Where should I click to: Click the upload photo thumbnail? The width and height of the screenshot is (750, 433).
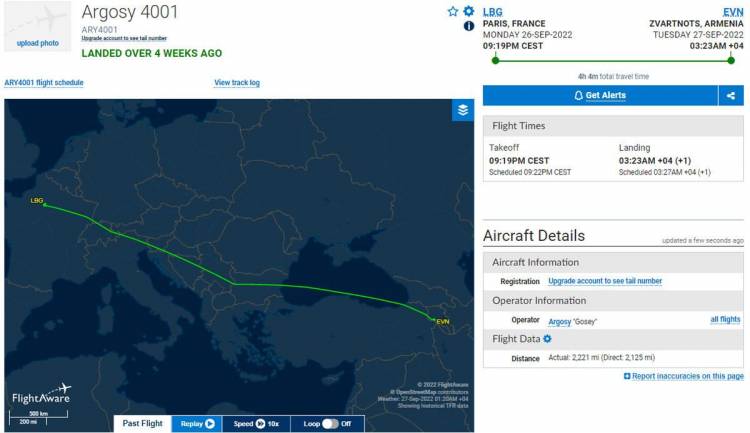coord(38,26)
